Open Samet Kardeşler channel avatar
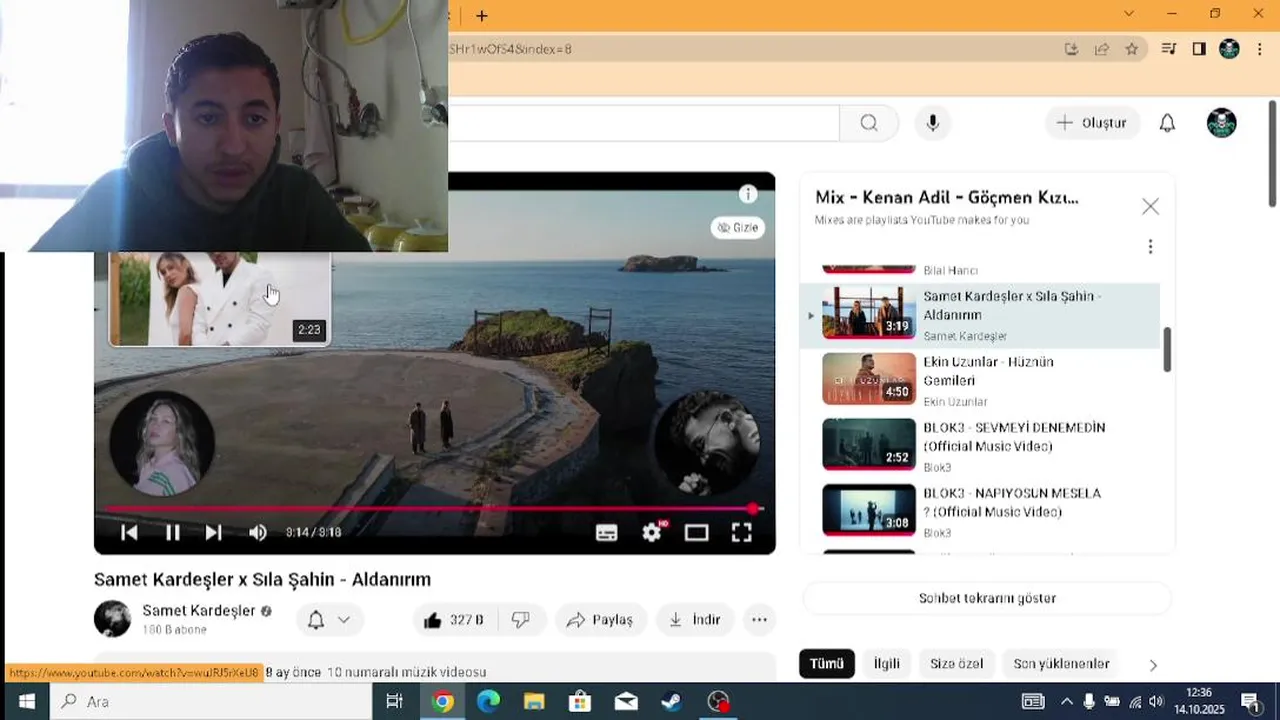Screen dimensions: 1280x720 point(112,619)
